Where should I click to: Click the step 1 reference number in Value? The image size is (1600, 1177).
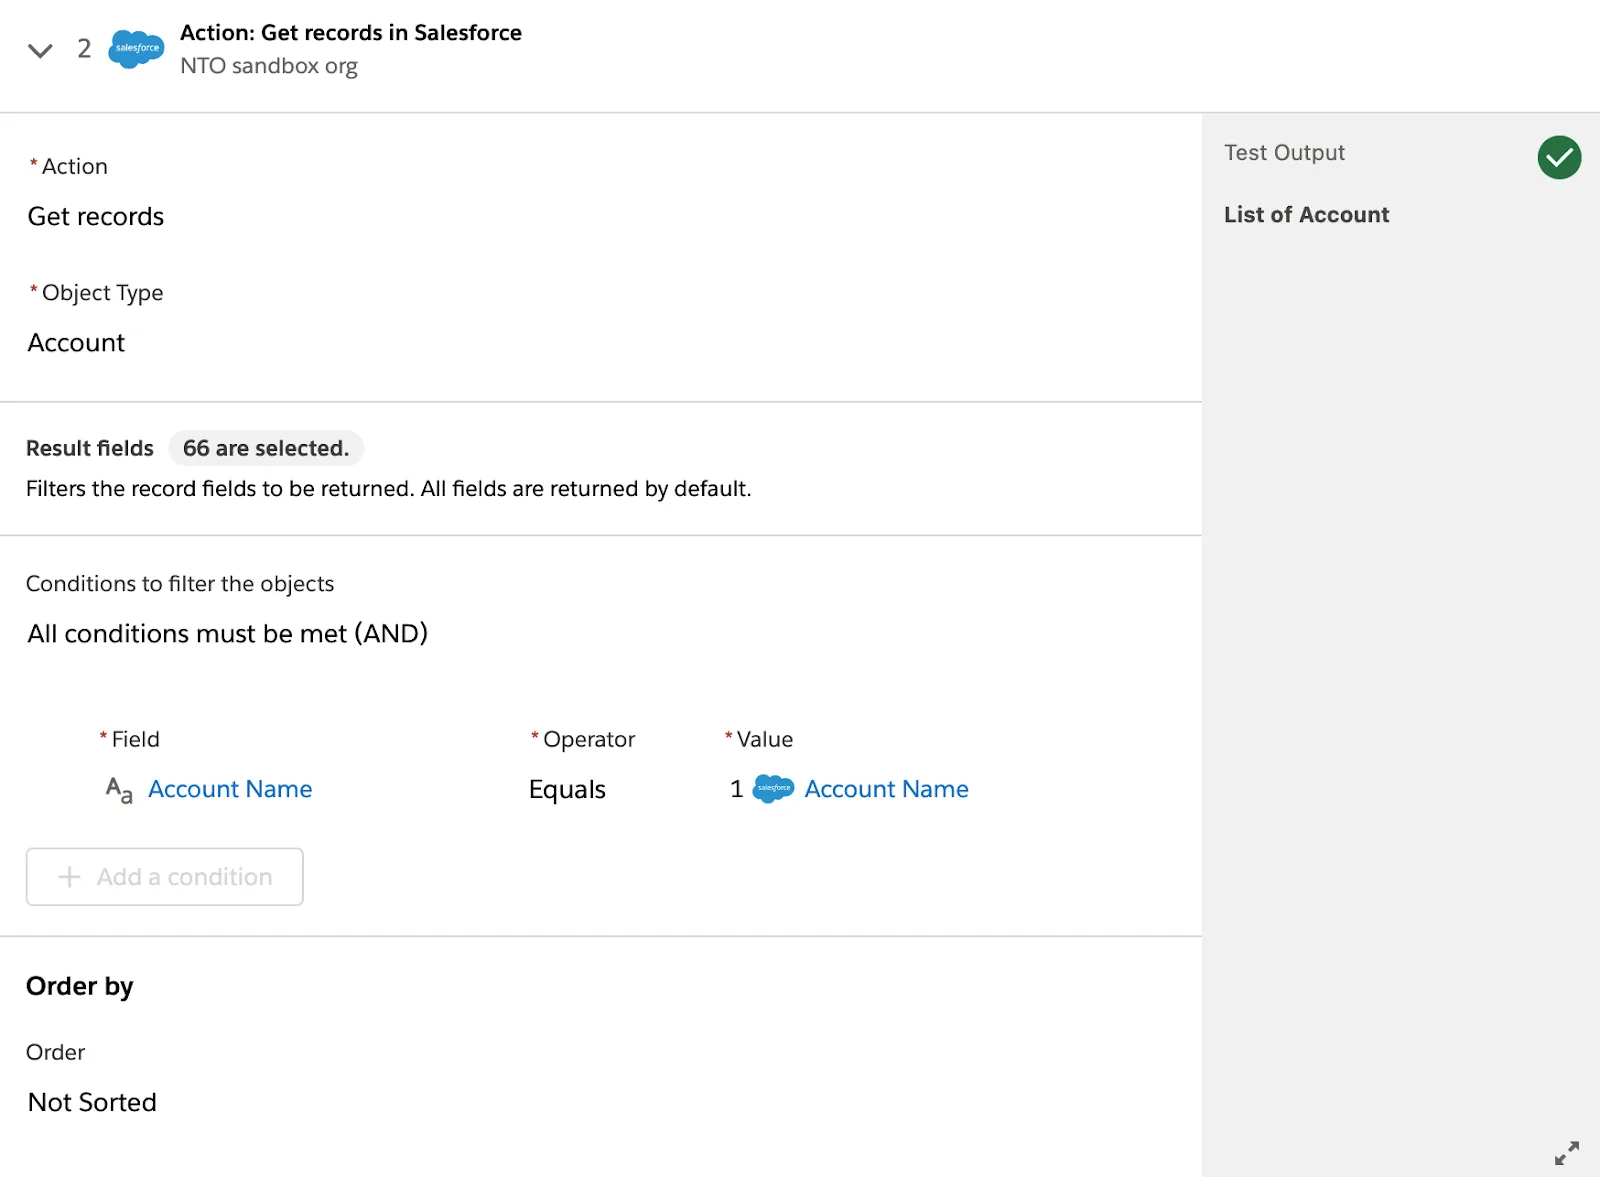tap(737, 789)
